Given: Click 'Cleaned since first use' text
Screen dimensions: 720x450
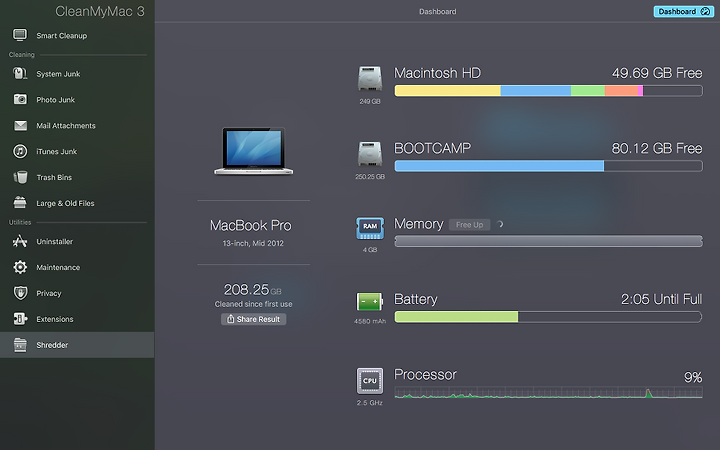Looking at the screenshot, I should [253, 304].
